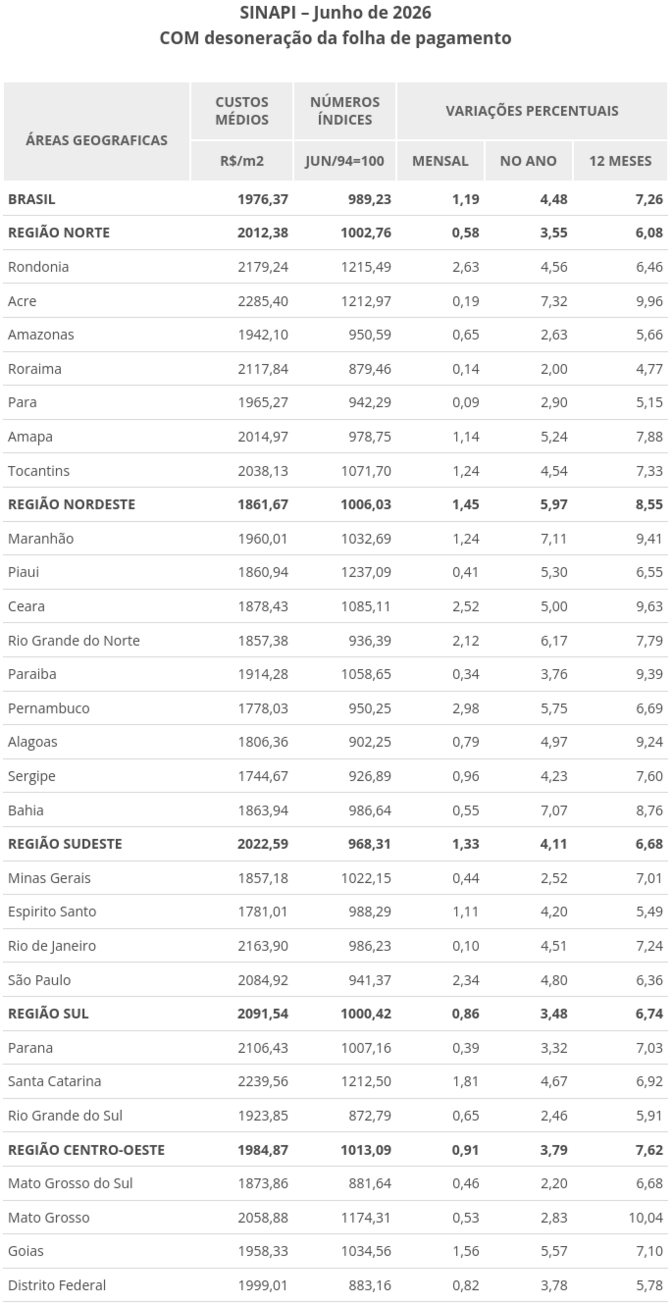This screenshot has width=672, height=1304.
Task: Click the REGIÃO NORDESTE row label
Action: pos(71,504)
